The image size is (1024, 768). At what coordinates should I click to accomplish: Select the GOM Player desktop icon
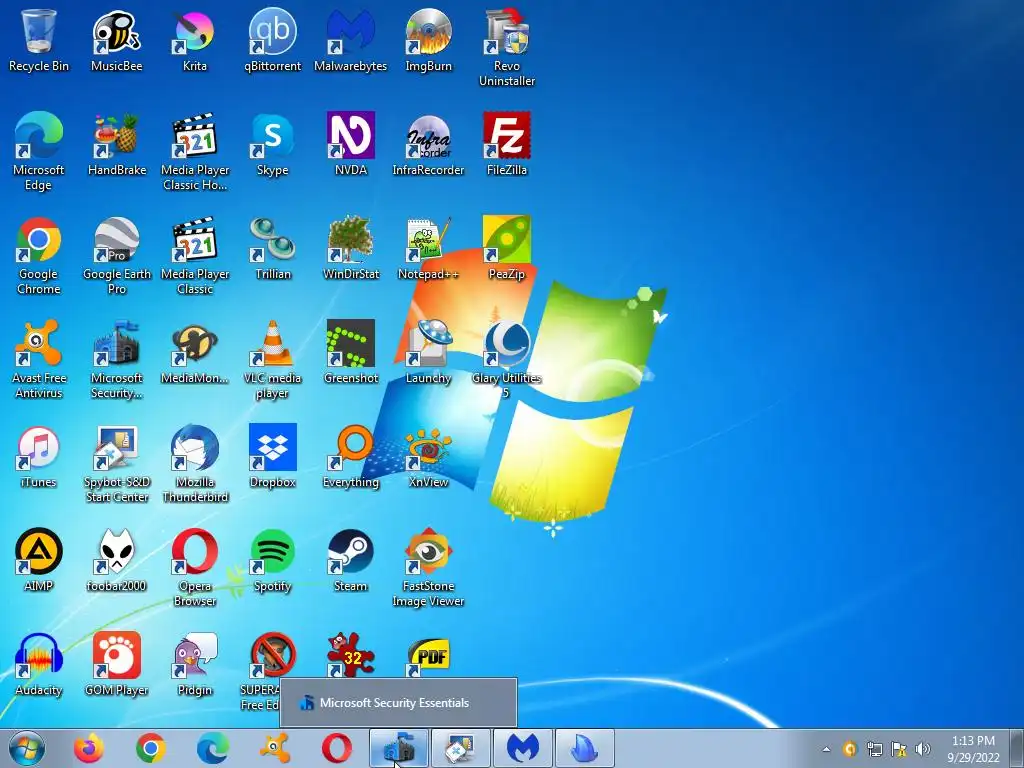(x=117, y=664)
